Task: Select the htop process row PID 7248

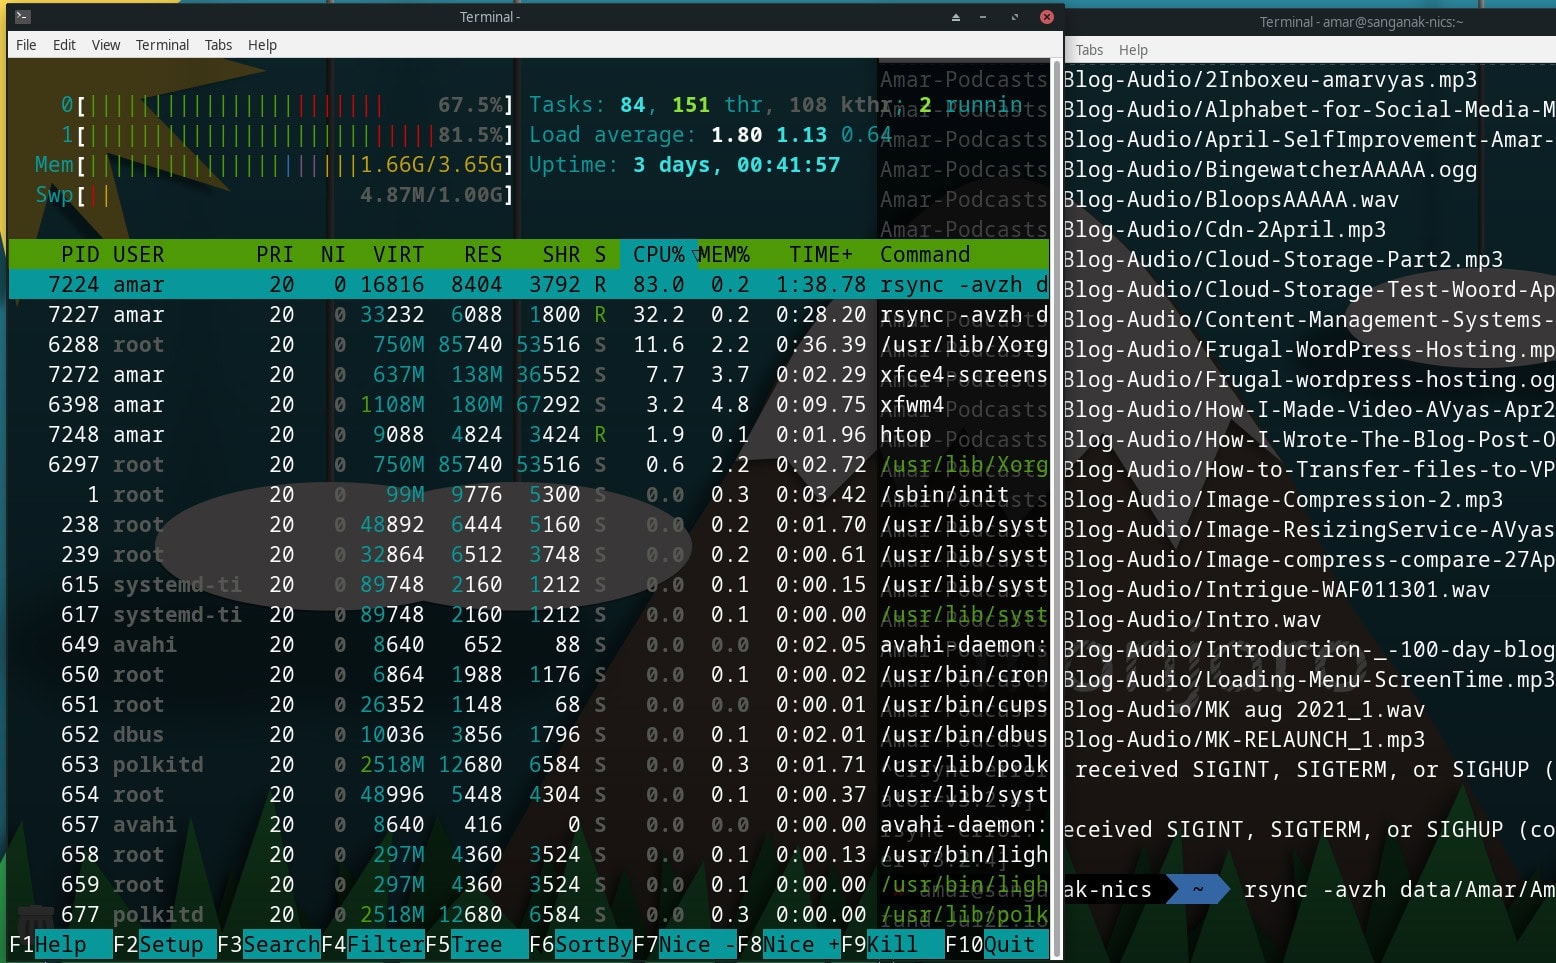Action: (x=528, y=434)
